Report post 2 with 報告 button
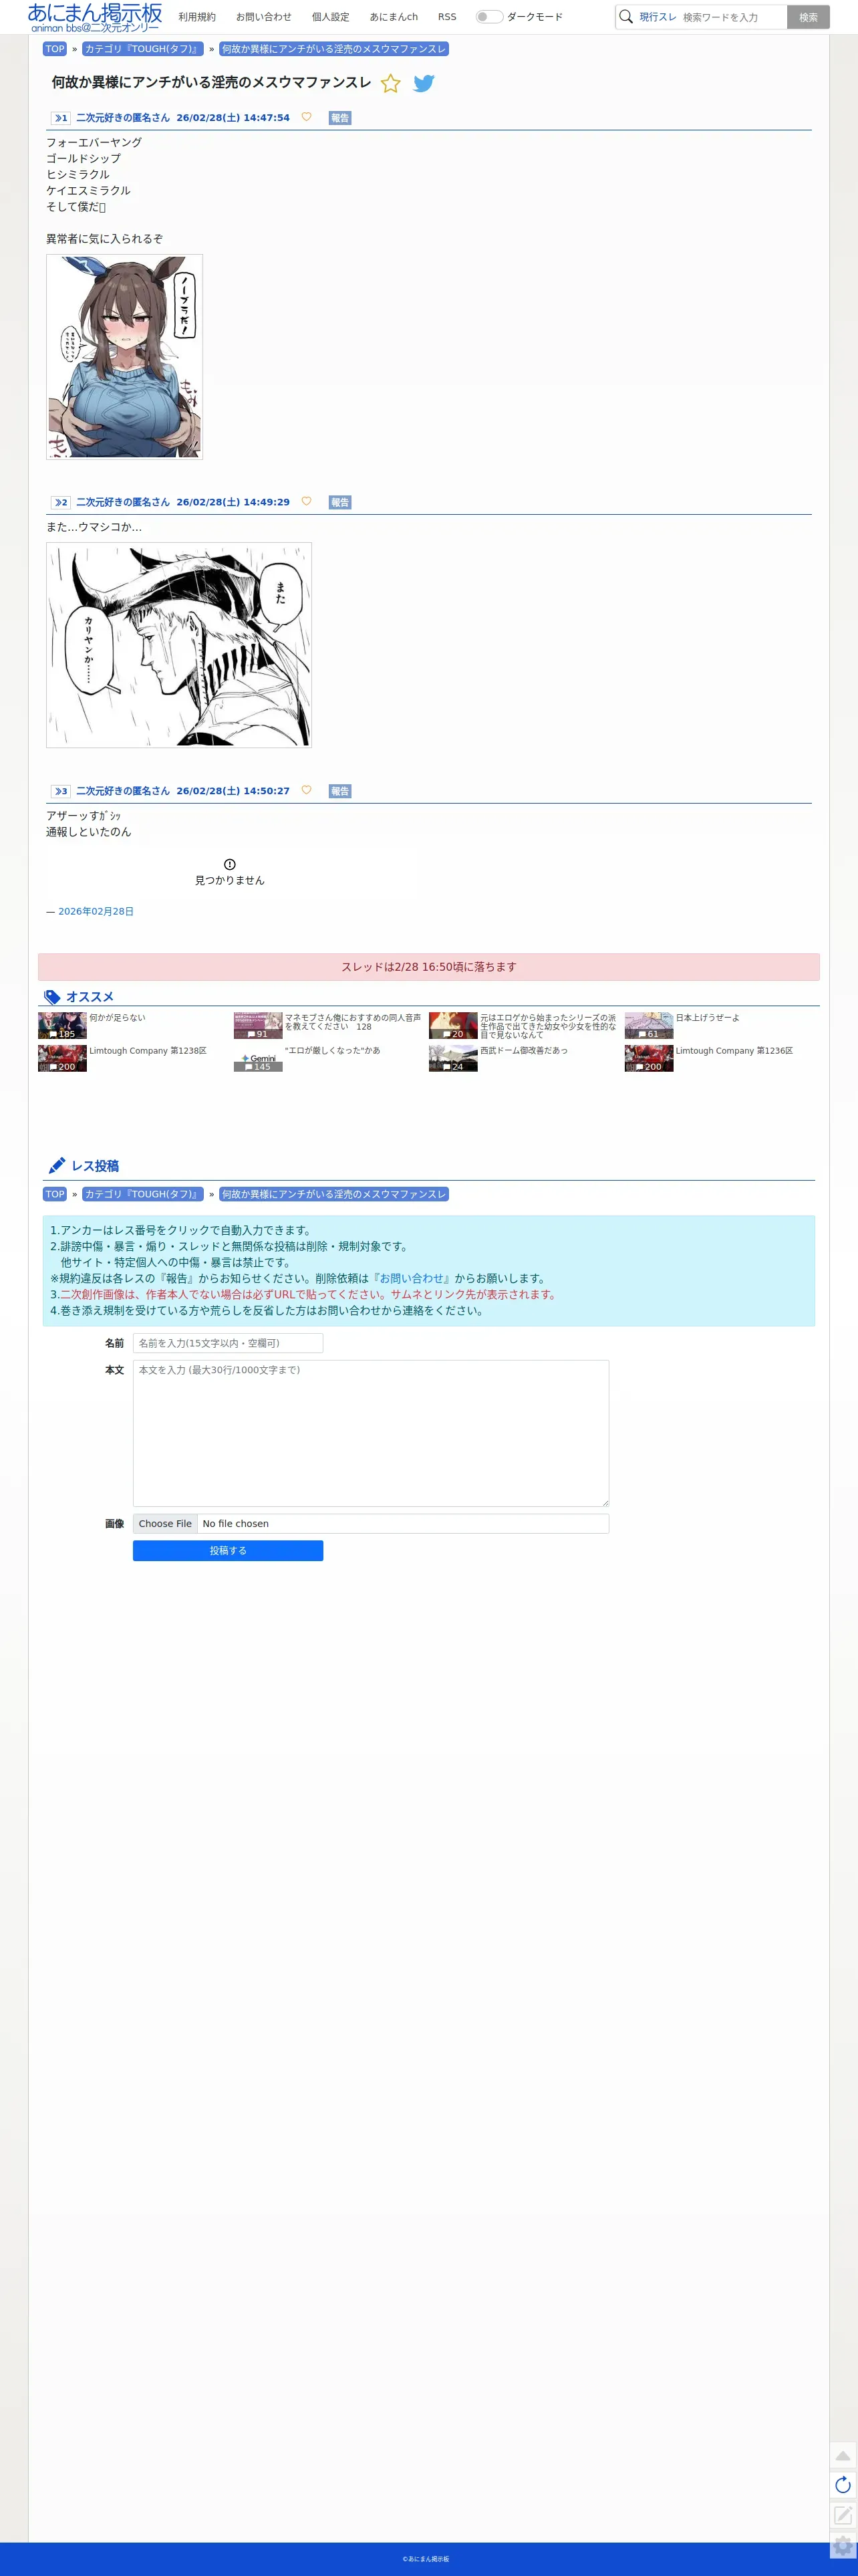858x2576 pixels. [340, 502]
